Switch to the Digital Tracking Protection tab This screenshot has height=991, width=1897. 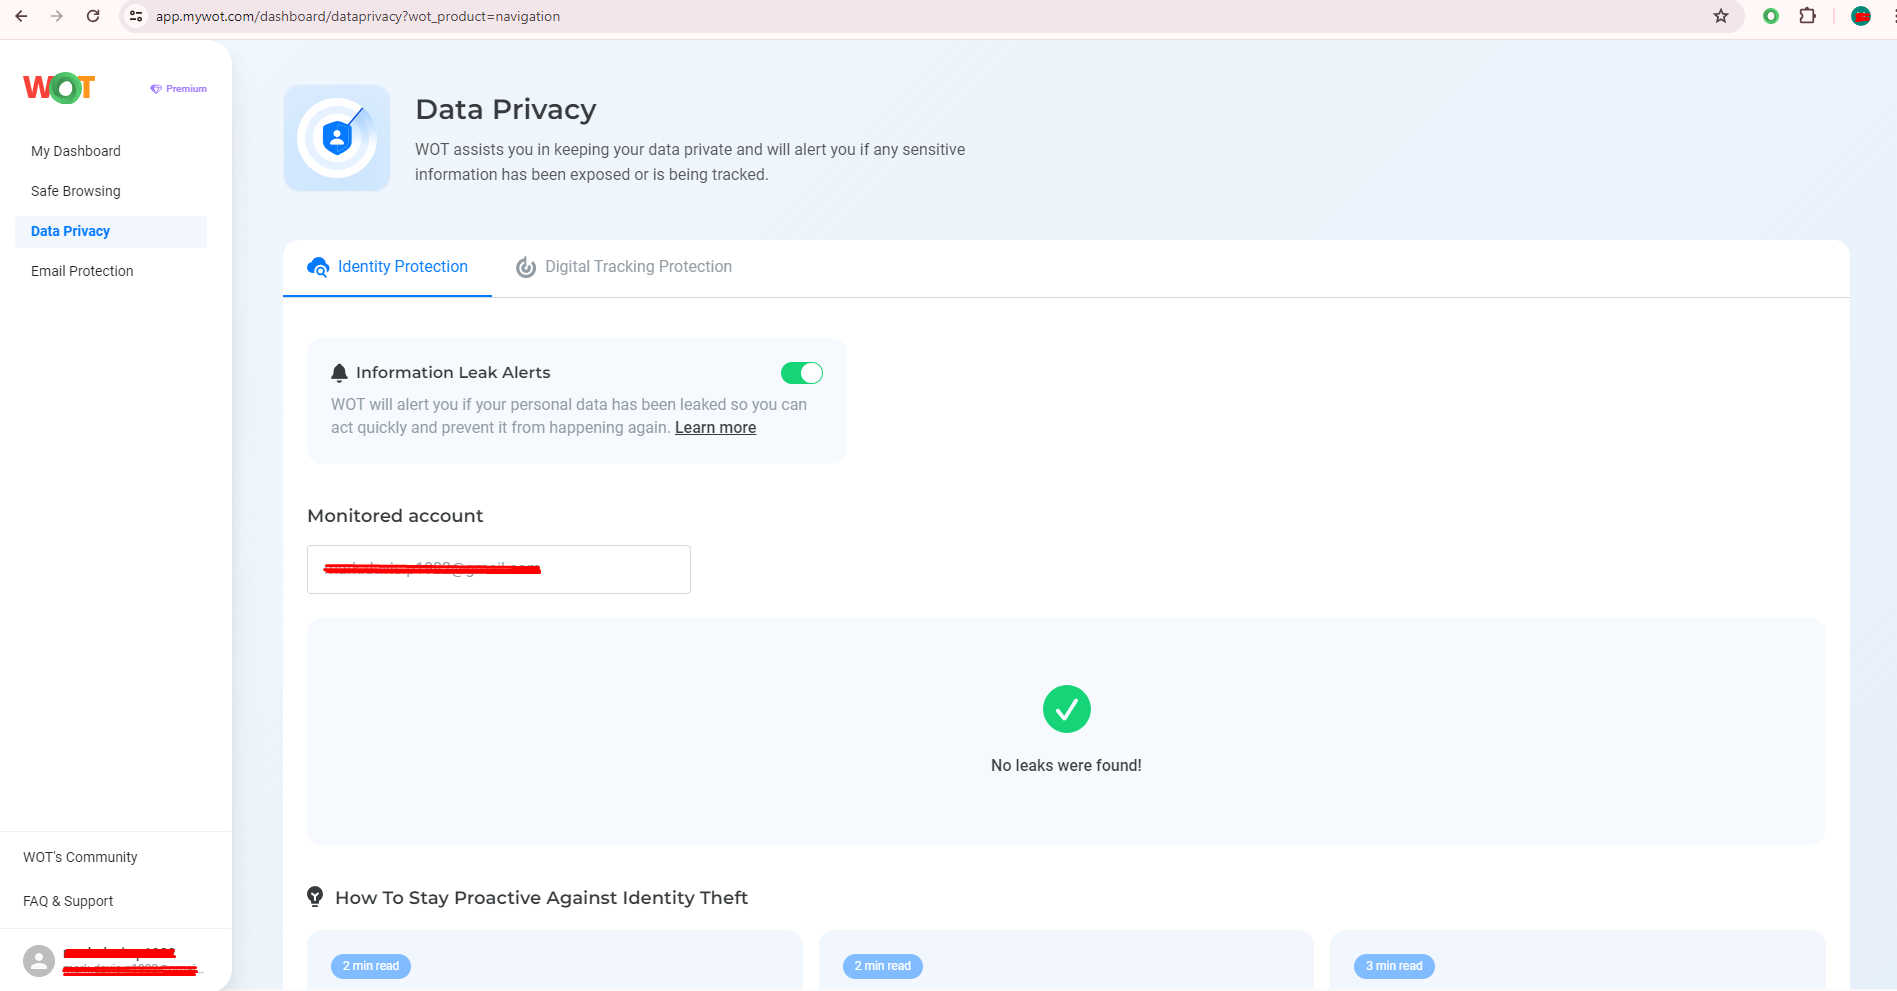(624, 267)
